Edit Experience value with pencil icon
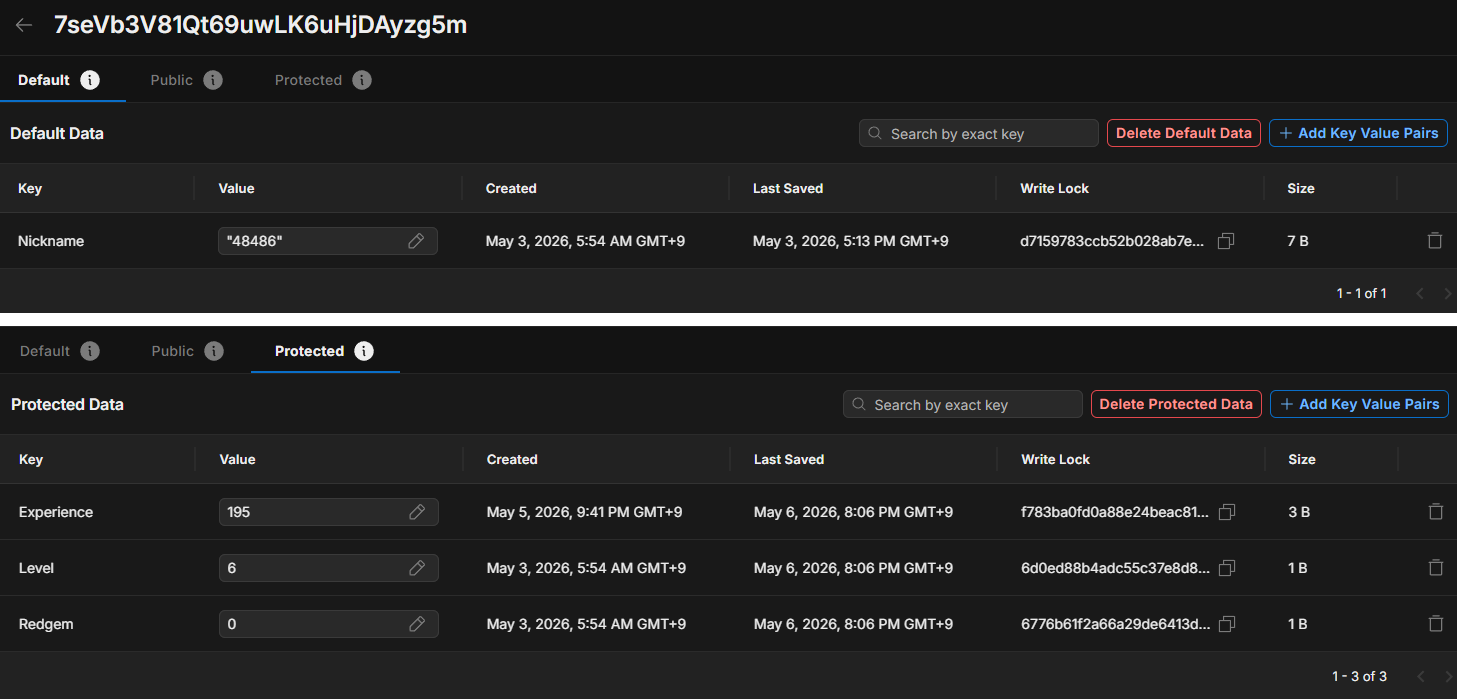1457x699 pixels. [417, 512]
